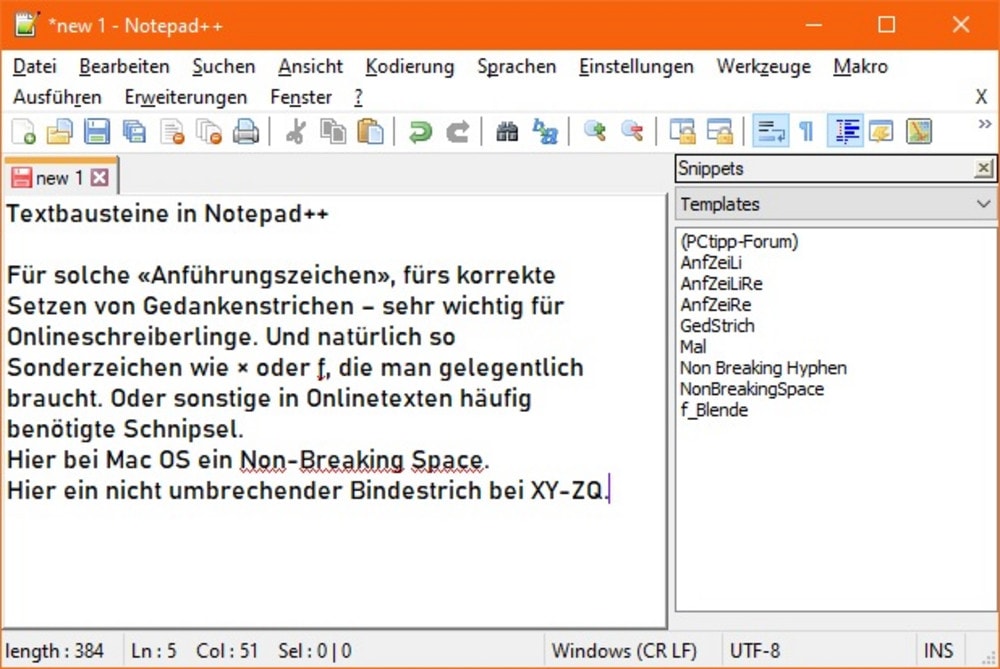Toggle show all characters pilcrow icon
1000x669 pixels.
806,131
